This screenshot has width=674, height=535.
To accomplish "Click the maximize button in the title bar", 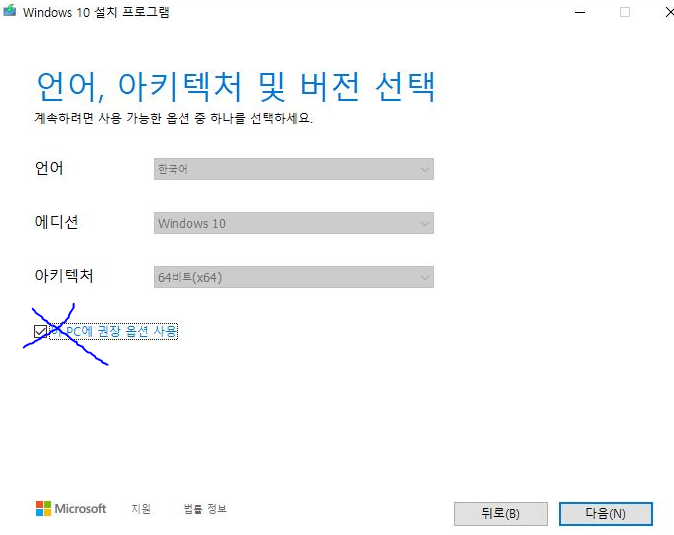I will point(625,12).
